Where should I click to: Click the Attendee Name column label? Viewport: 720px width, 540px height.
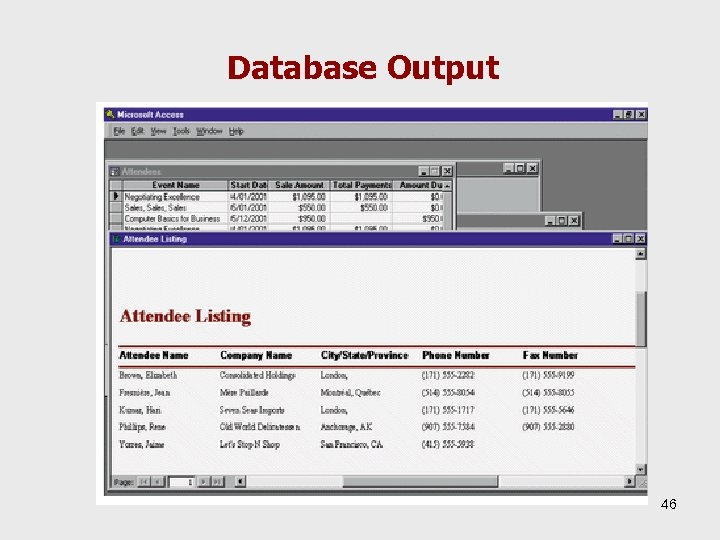(153, 355)
